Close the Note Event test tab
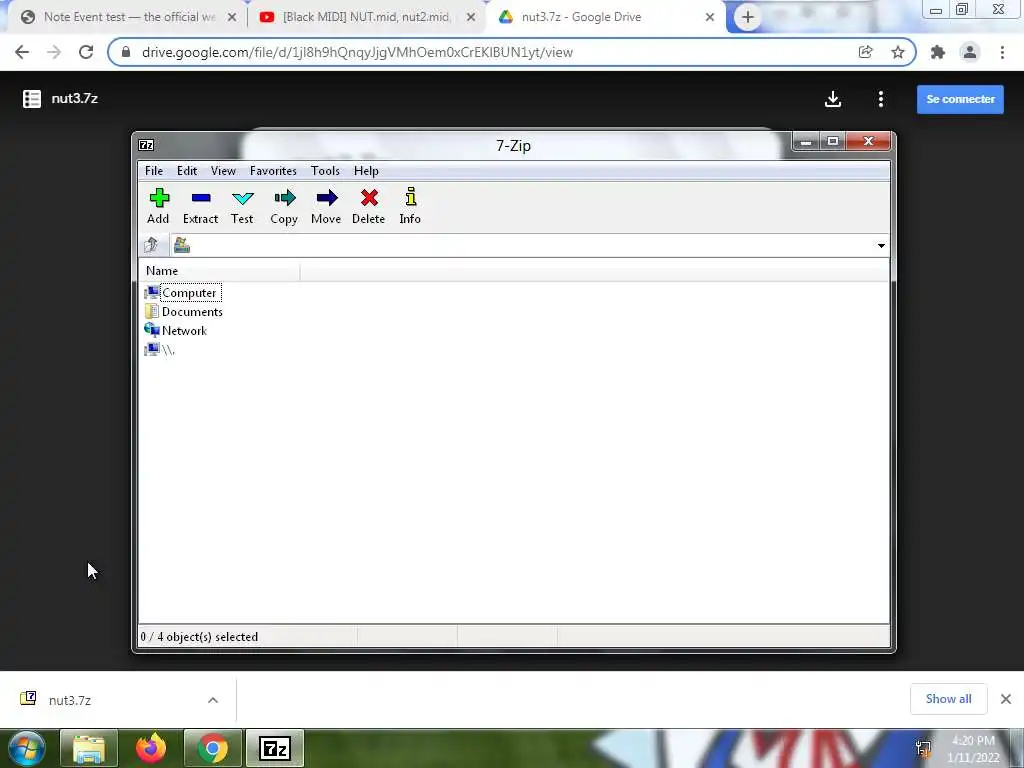 tap(232, 18)
